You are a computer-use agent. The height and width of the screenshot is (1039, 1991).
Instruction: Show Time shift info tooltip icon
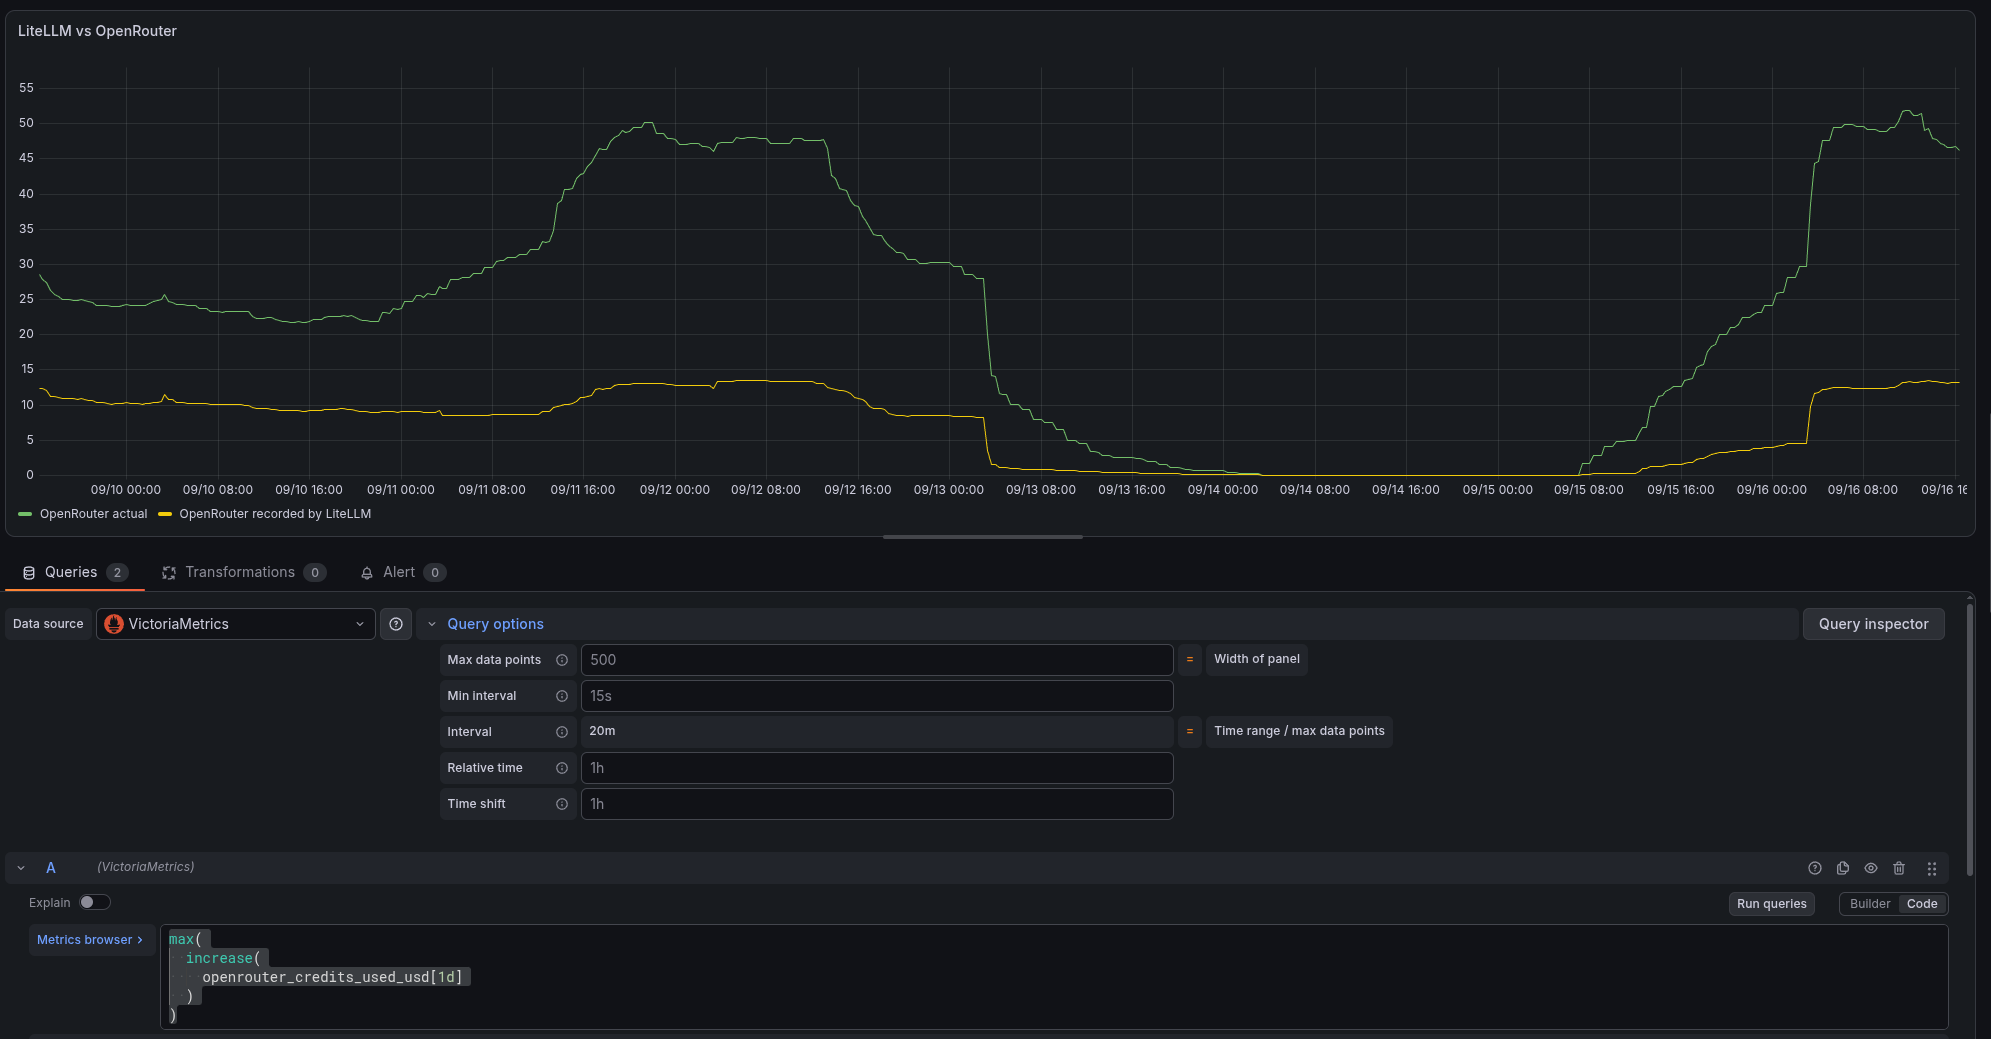coord(562,804)
